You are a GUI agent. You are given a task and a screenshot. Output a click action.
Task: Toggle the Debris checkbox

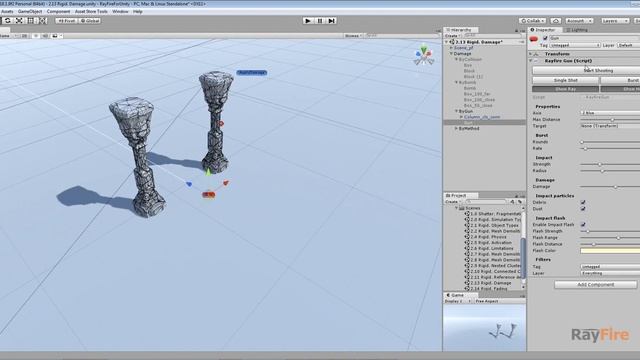[583, 202]
